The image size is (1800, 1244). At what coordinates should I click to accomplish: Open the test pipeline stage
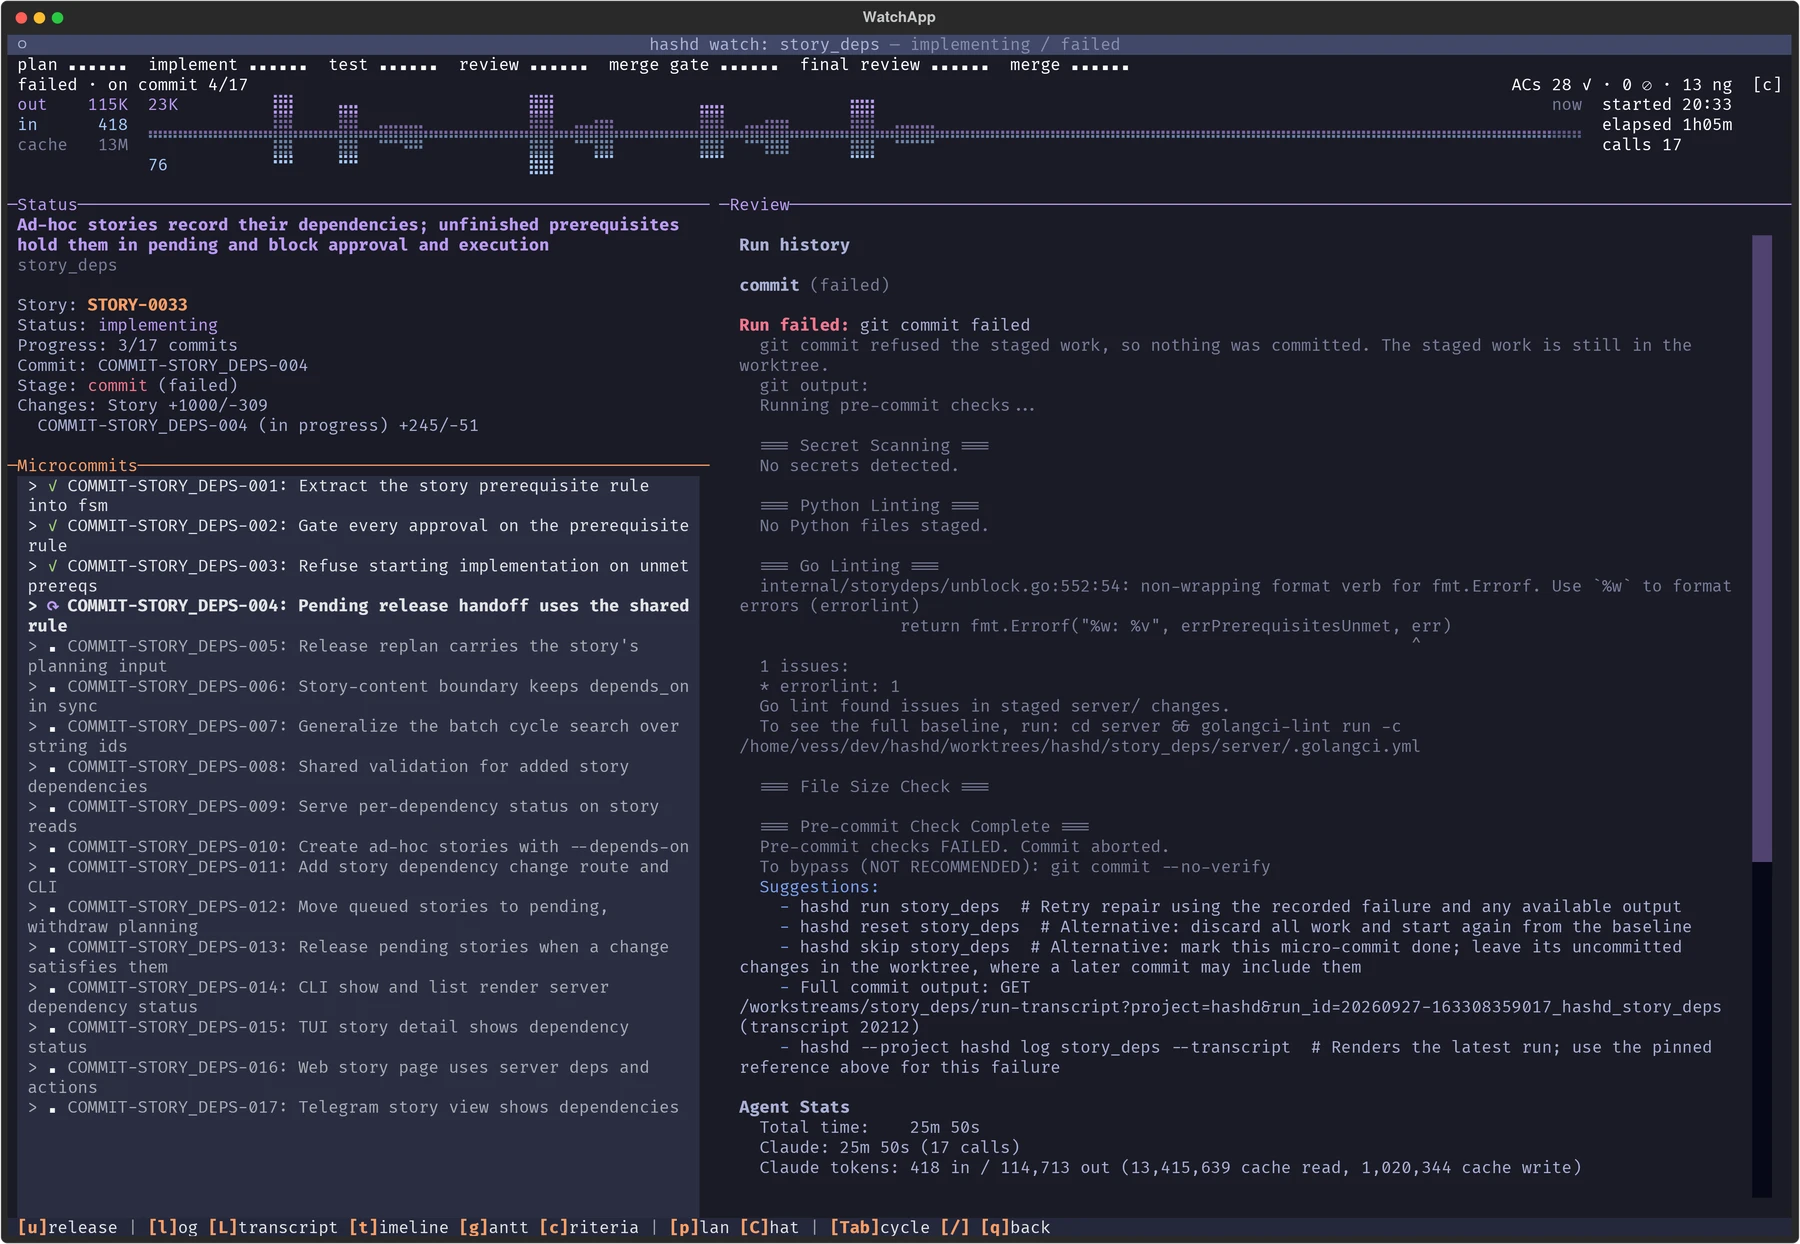pyautogui.click(x=383, y=65)
